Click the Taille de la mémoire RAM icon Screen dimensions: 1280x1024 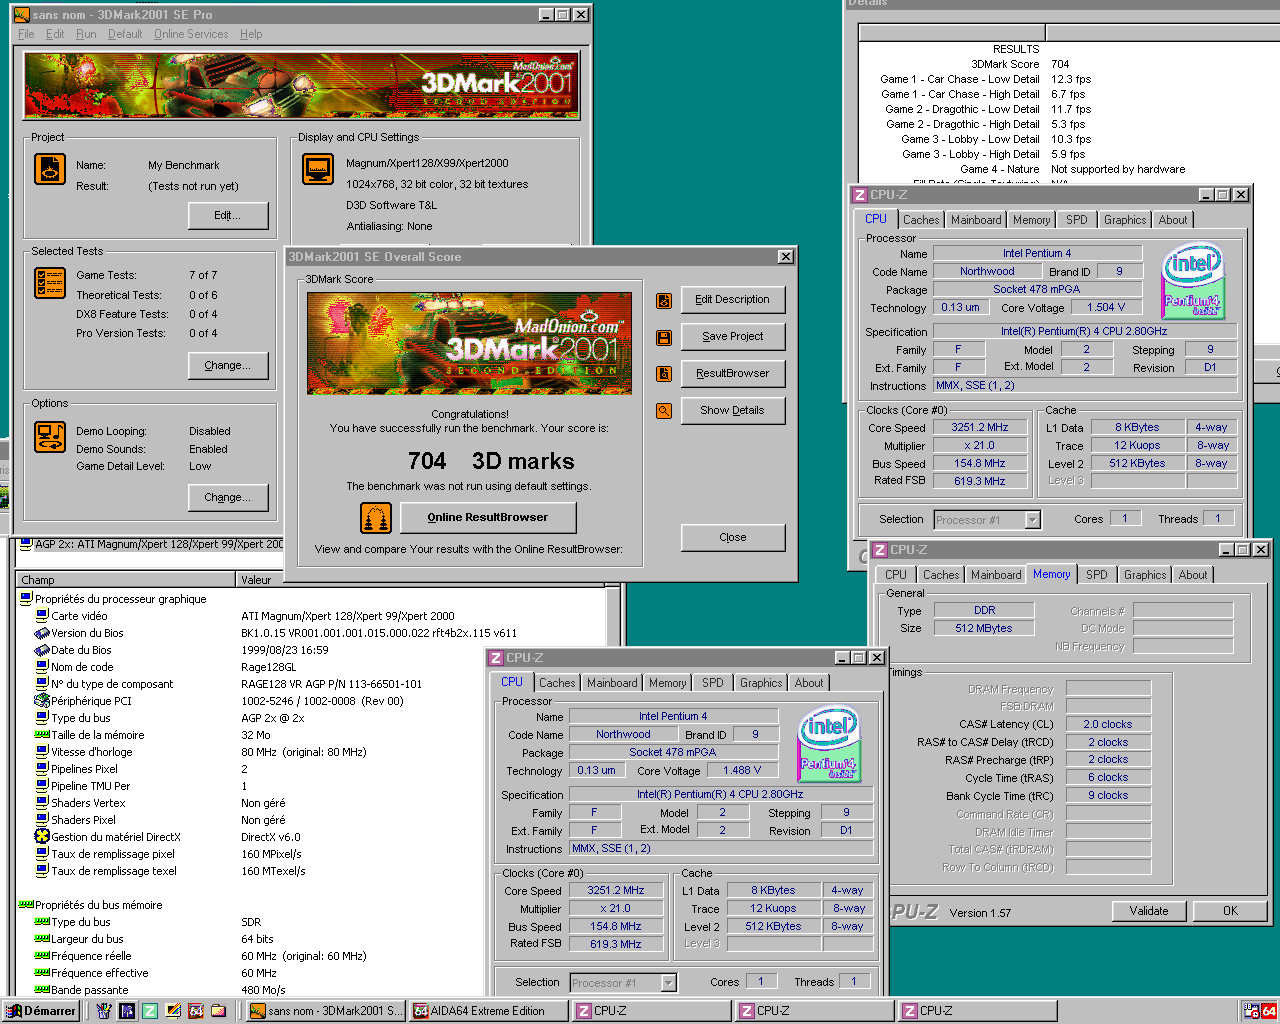(42, 735)
